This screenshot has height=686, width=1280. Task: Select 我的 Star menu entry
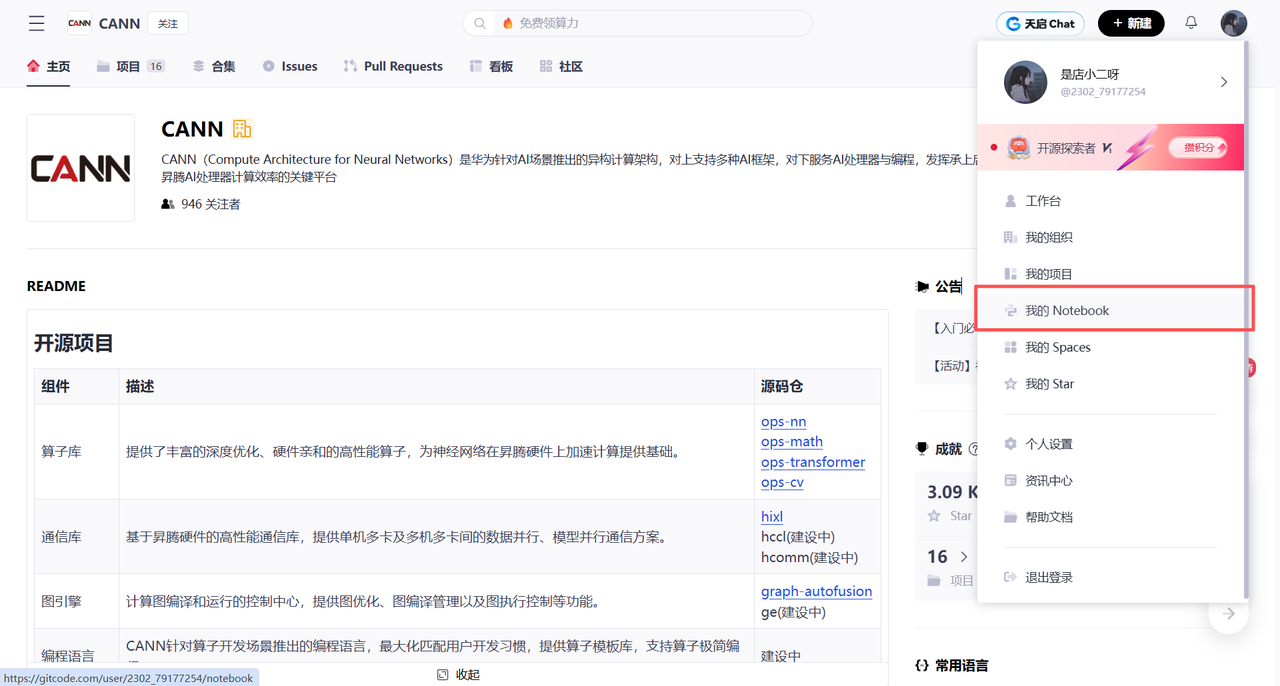(1110, 384)
